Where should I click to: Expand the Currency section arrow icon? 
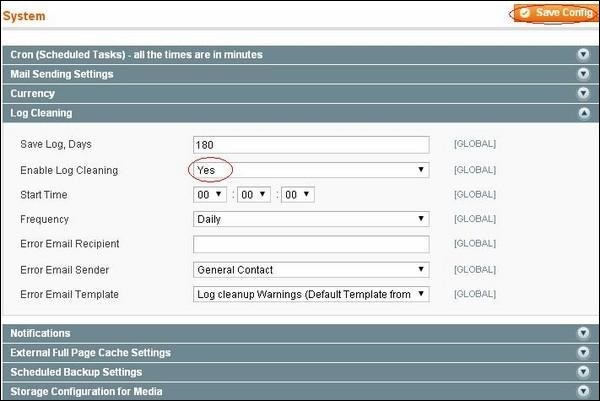583,93
